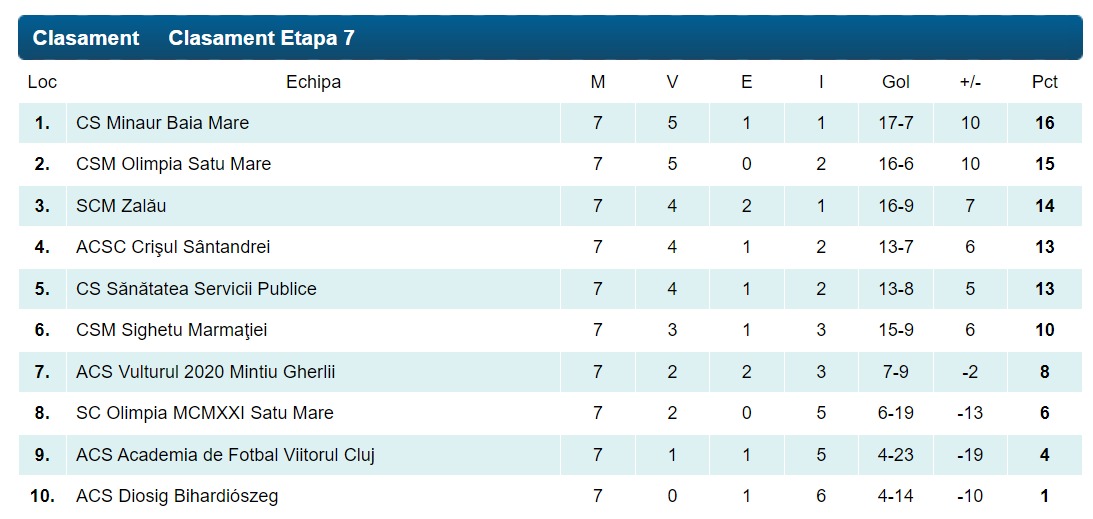Select ACS Diosig Bihardiószeg team
Image resolution: width=1093 pixels, height=519 pixels.
pos(177,496)
